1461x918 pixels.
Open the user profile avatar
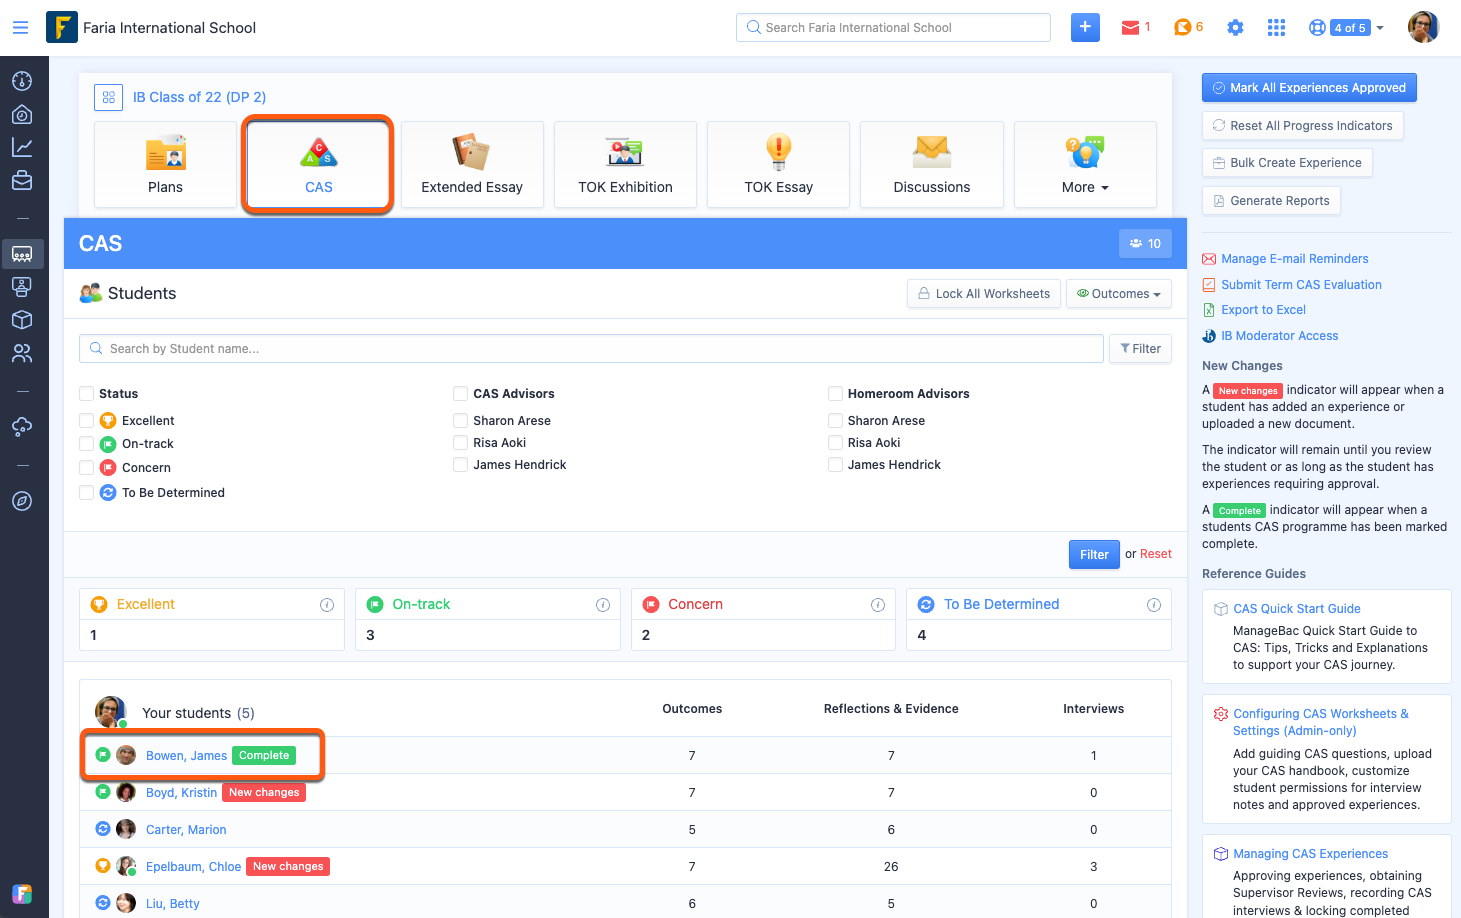pos(1423,27)
